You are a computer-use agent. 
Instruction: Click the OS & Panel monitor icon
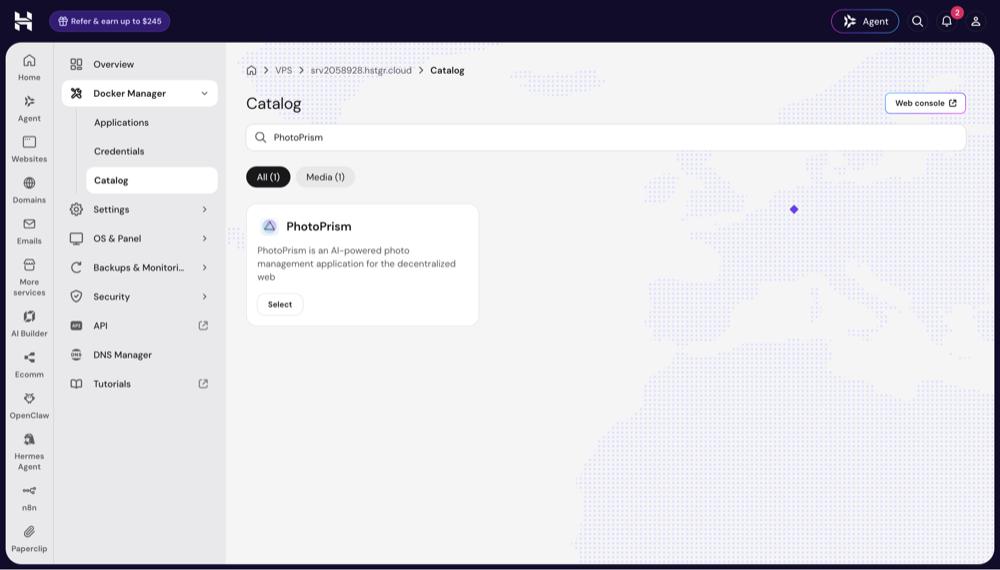(77, 238)
